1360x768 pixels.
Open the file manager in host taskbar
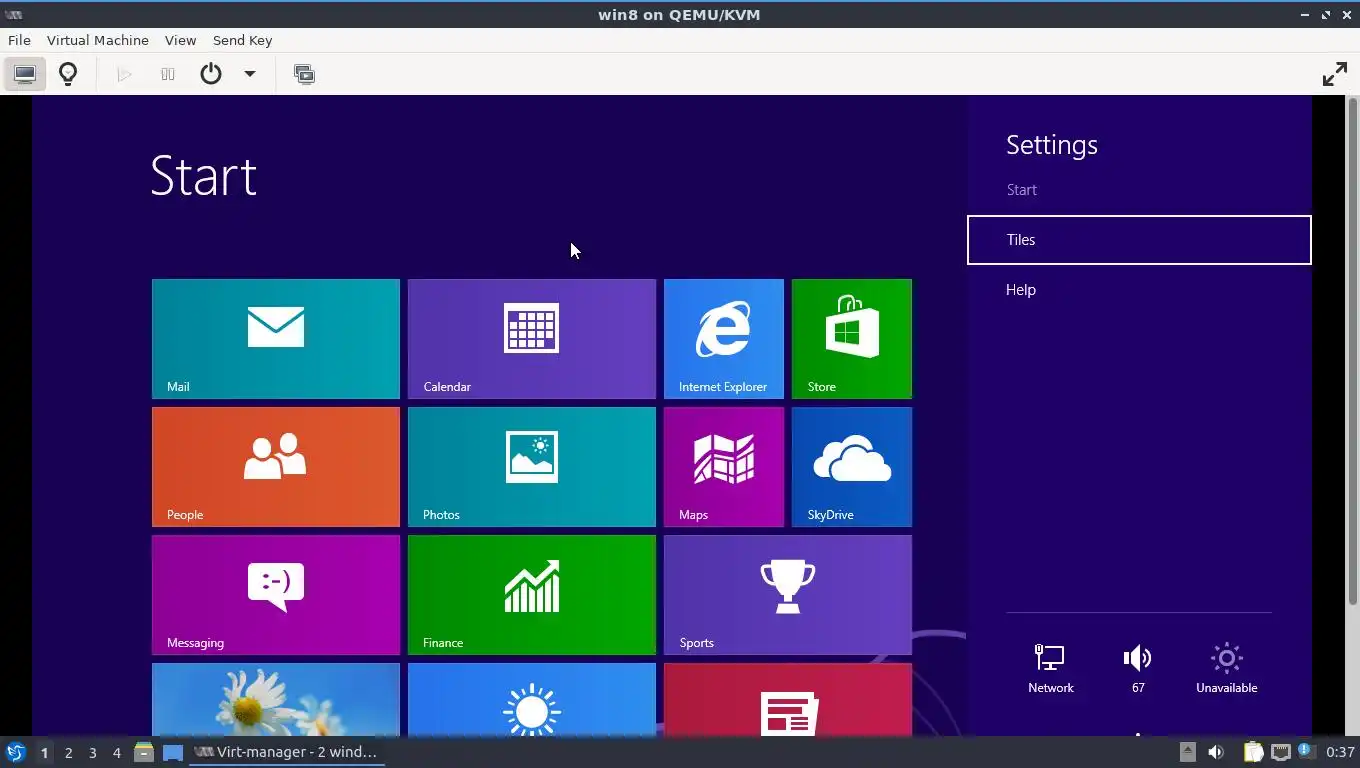[x=144, y=752]
